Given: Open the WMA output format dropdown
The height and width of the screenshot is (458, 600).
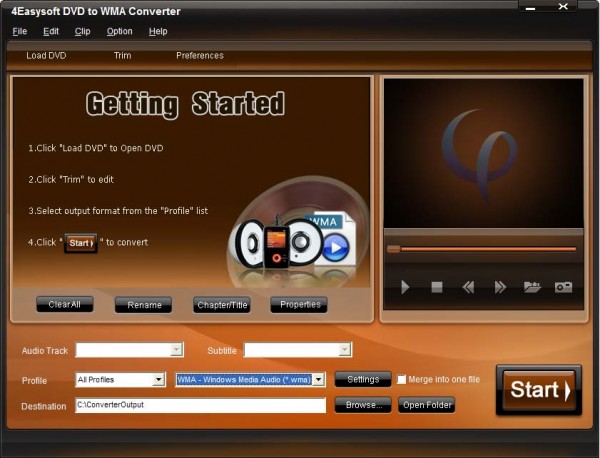Looking at the screenshot, I should pos(318,380).
